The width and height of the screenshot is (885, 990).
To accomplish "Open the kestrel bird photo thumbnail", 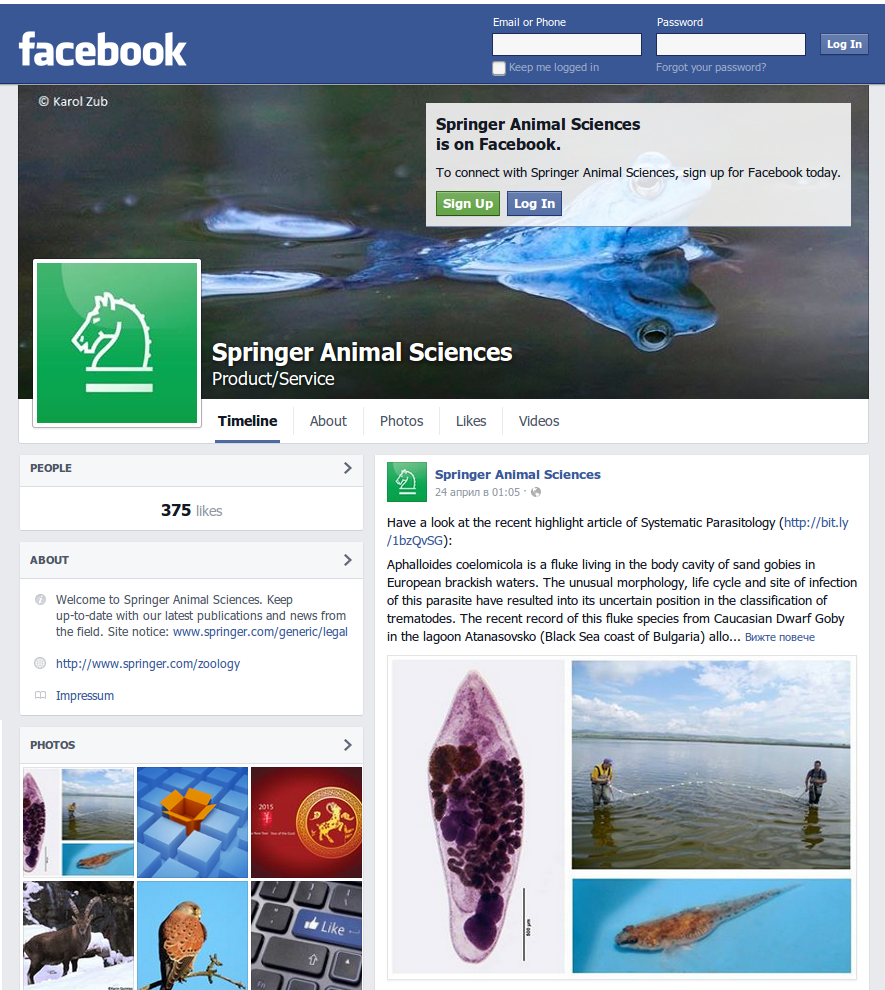I will point(193,935).
